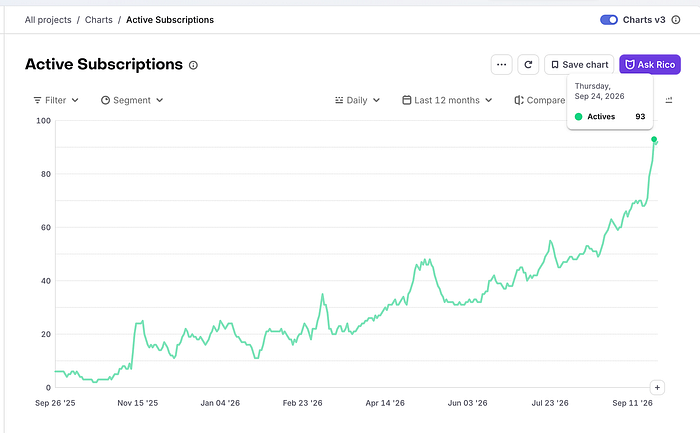Toggle the Charts v3 switch
Image resolution: width=700 pixels, height=433 pixels.
[608, 20]
